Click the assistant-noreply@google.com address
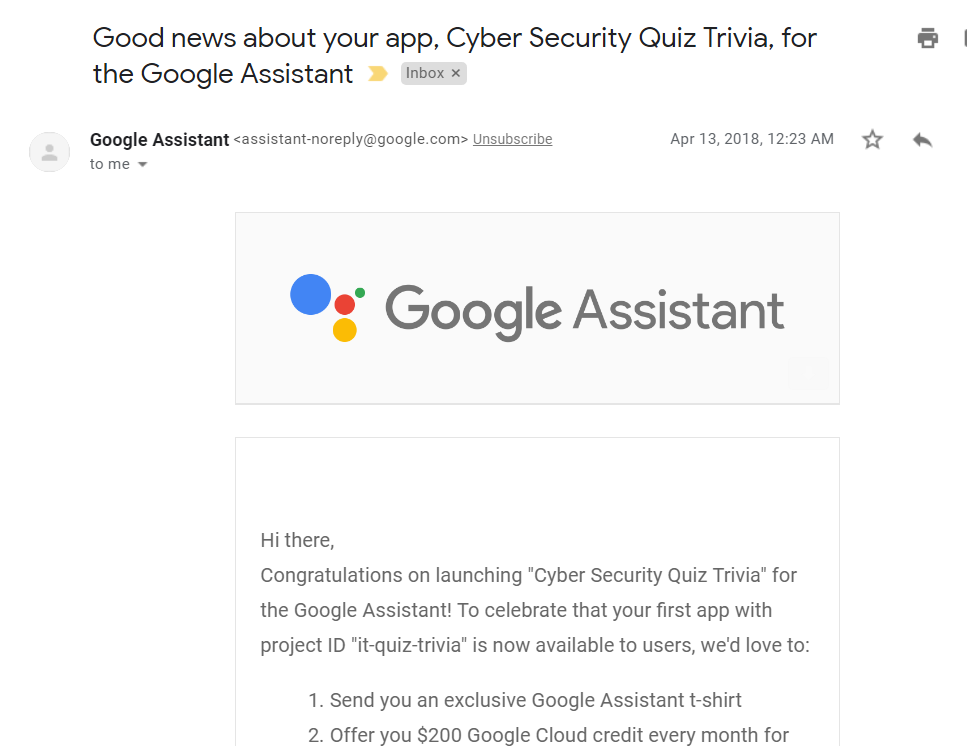Viewport: 967px width, 746px height. pos(351,139)
